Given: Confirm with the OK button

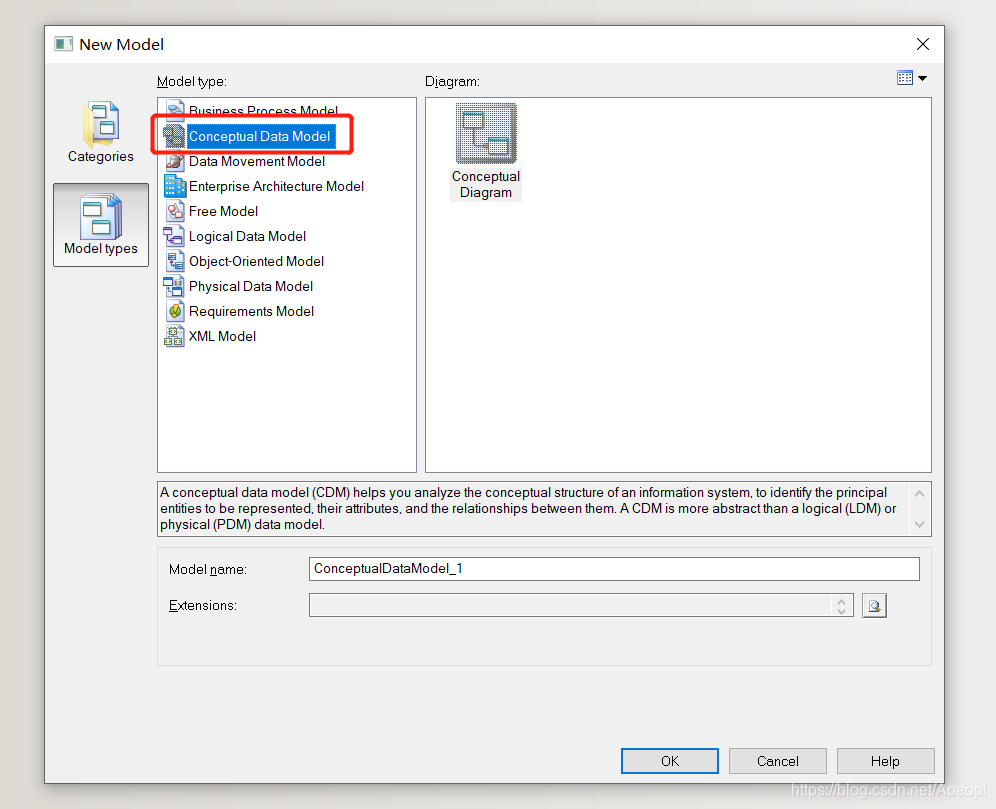Looking at the screenshot, I should click(x=670, y=761).
